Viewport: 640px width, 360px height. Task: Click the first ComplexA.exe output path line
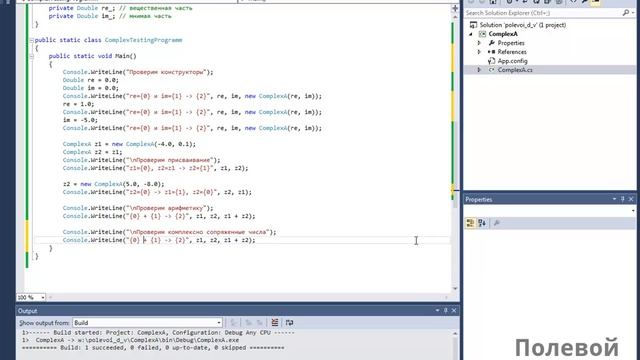(131, 340)
